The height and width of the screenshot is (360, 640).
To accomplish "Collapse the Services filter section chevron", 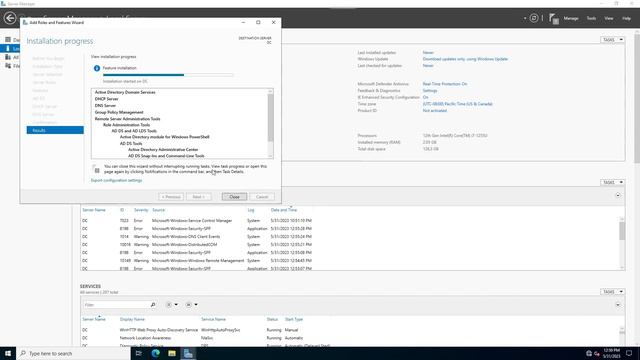I will click(618, 304).
